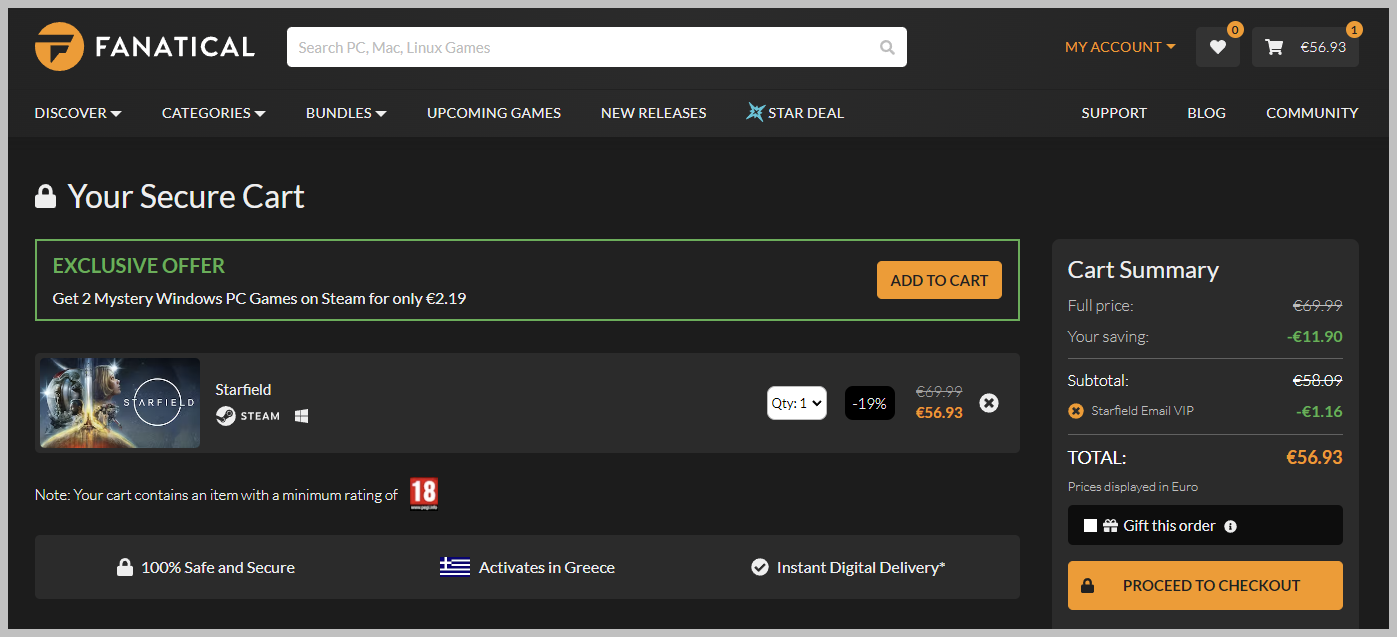The height and width of the screenshot is (637, 1397).
Task: Focus the search games input field
Action: [x=583, y=47]
